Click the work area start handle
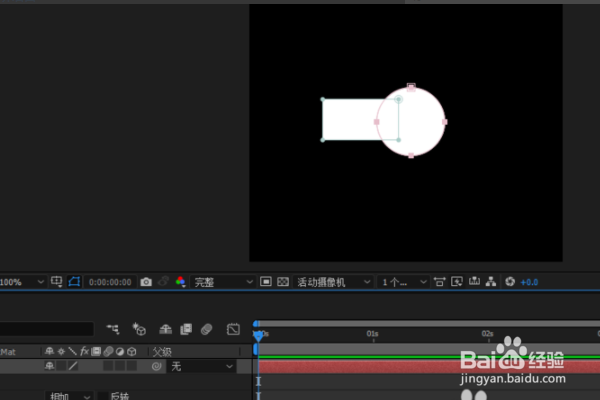Viewport: 600px width, 400px height. coord(256,349)
